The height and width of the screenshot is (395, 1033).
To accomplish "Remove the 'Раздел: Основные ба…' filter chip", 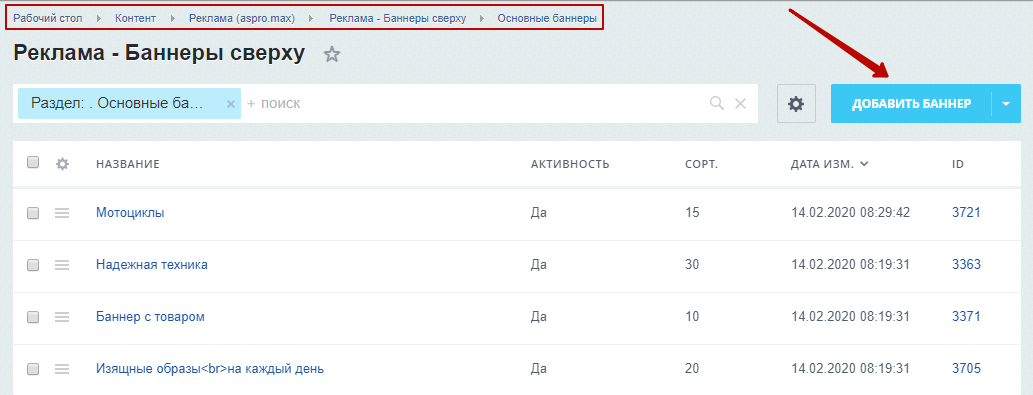I will pyautogui.click(x=231, y=104).
